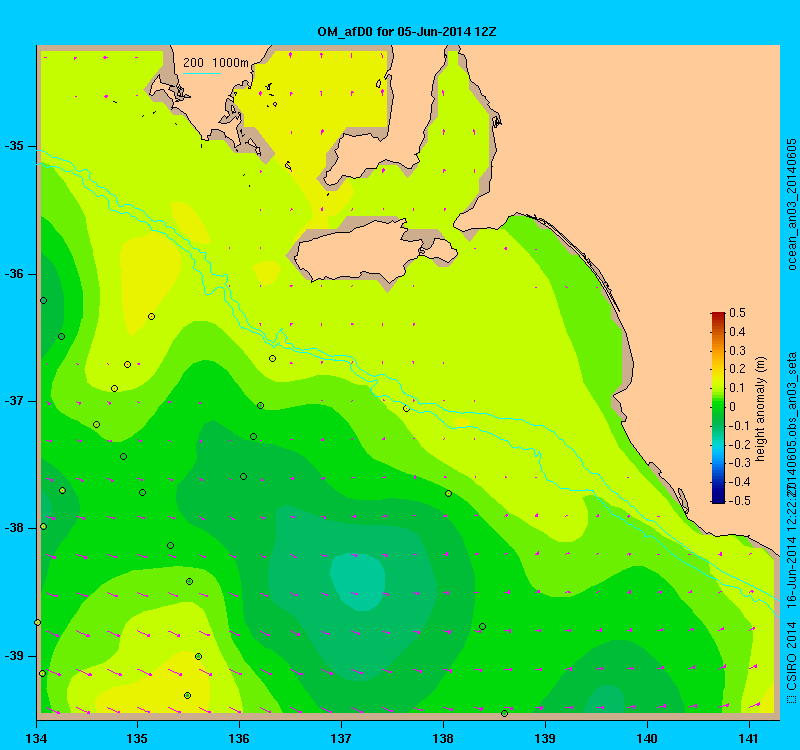Click the -0.4 color bar tick label

(739, 482)
